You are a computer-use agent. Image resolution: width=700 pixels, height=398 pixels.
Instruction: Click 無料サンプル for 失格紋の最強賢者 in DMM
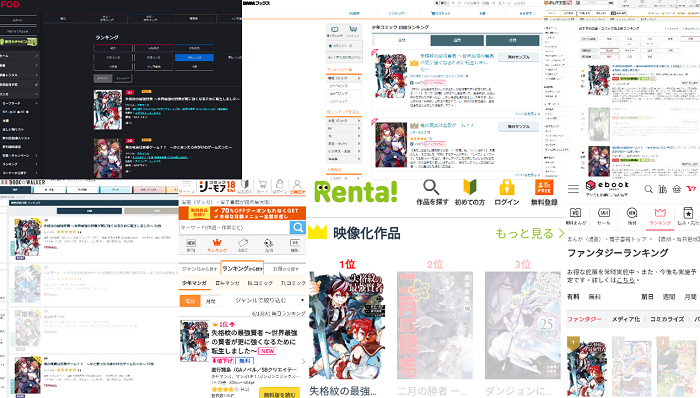pos(519,57)
